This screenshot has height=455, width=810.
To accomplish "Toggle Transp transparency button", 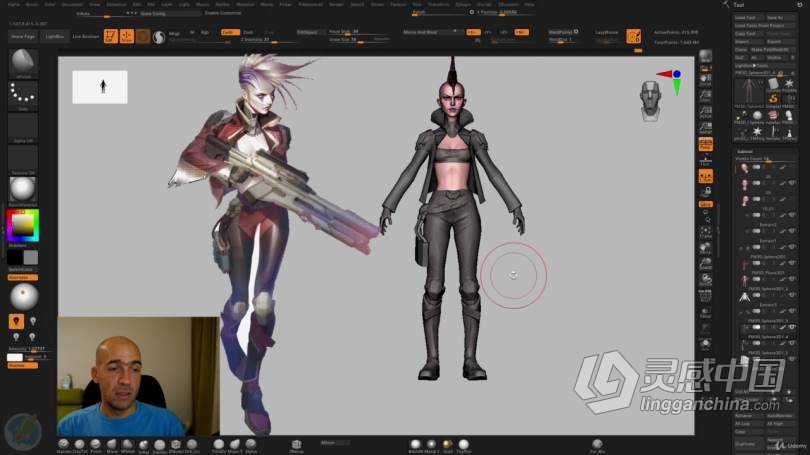I will pos(705,312).
